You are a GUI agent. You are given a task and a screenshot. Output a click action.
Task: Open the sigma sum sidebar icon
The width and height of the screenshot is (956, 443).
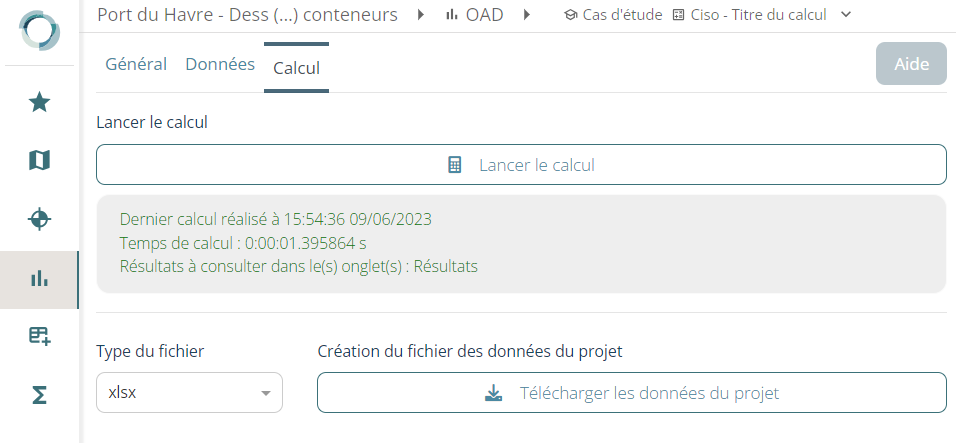[x=39, y=395]
